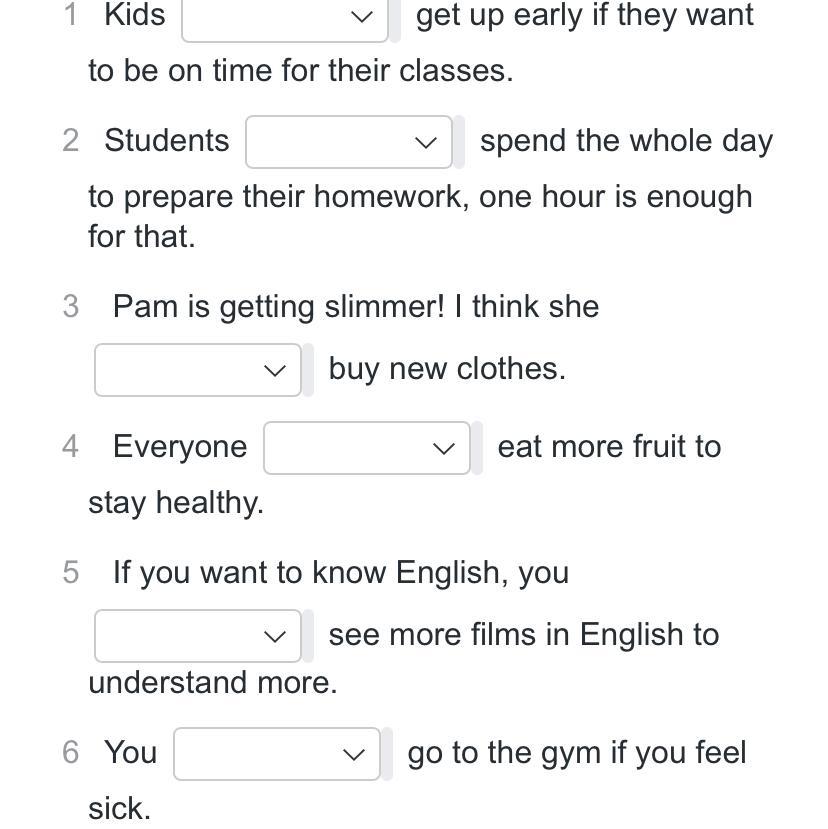Click the gray marker beside the You dropdown
The image size is (828, 829).
click(x=387, y=754)
